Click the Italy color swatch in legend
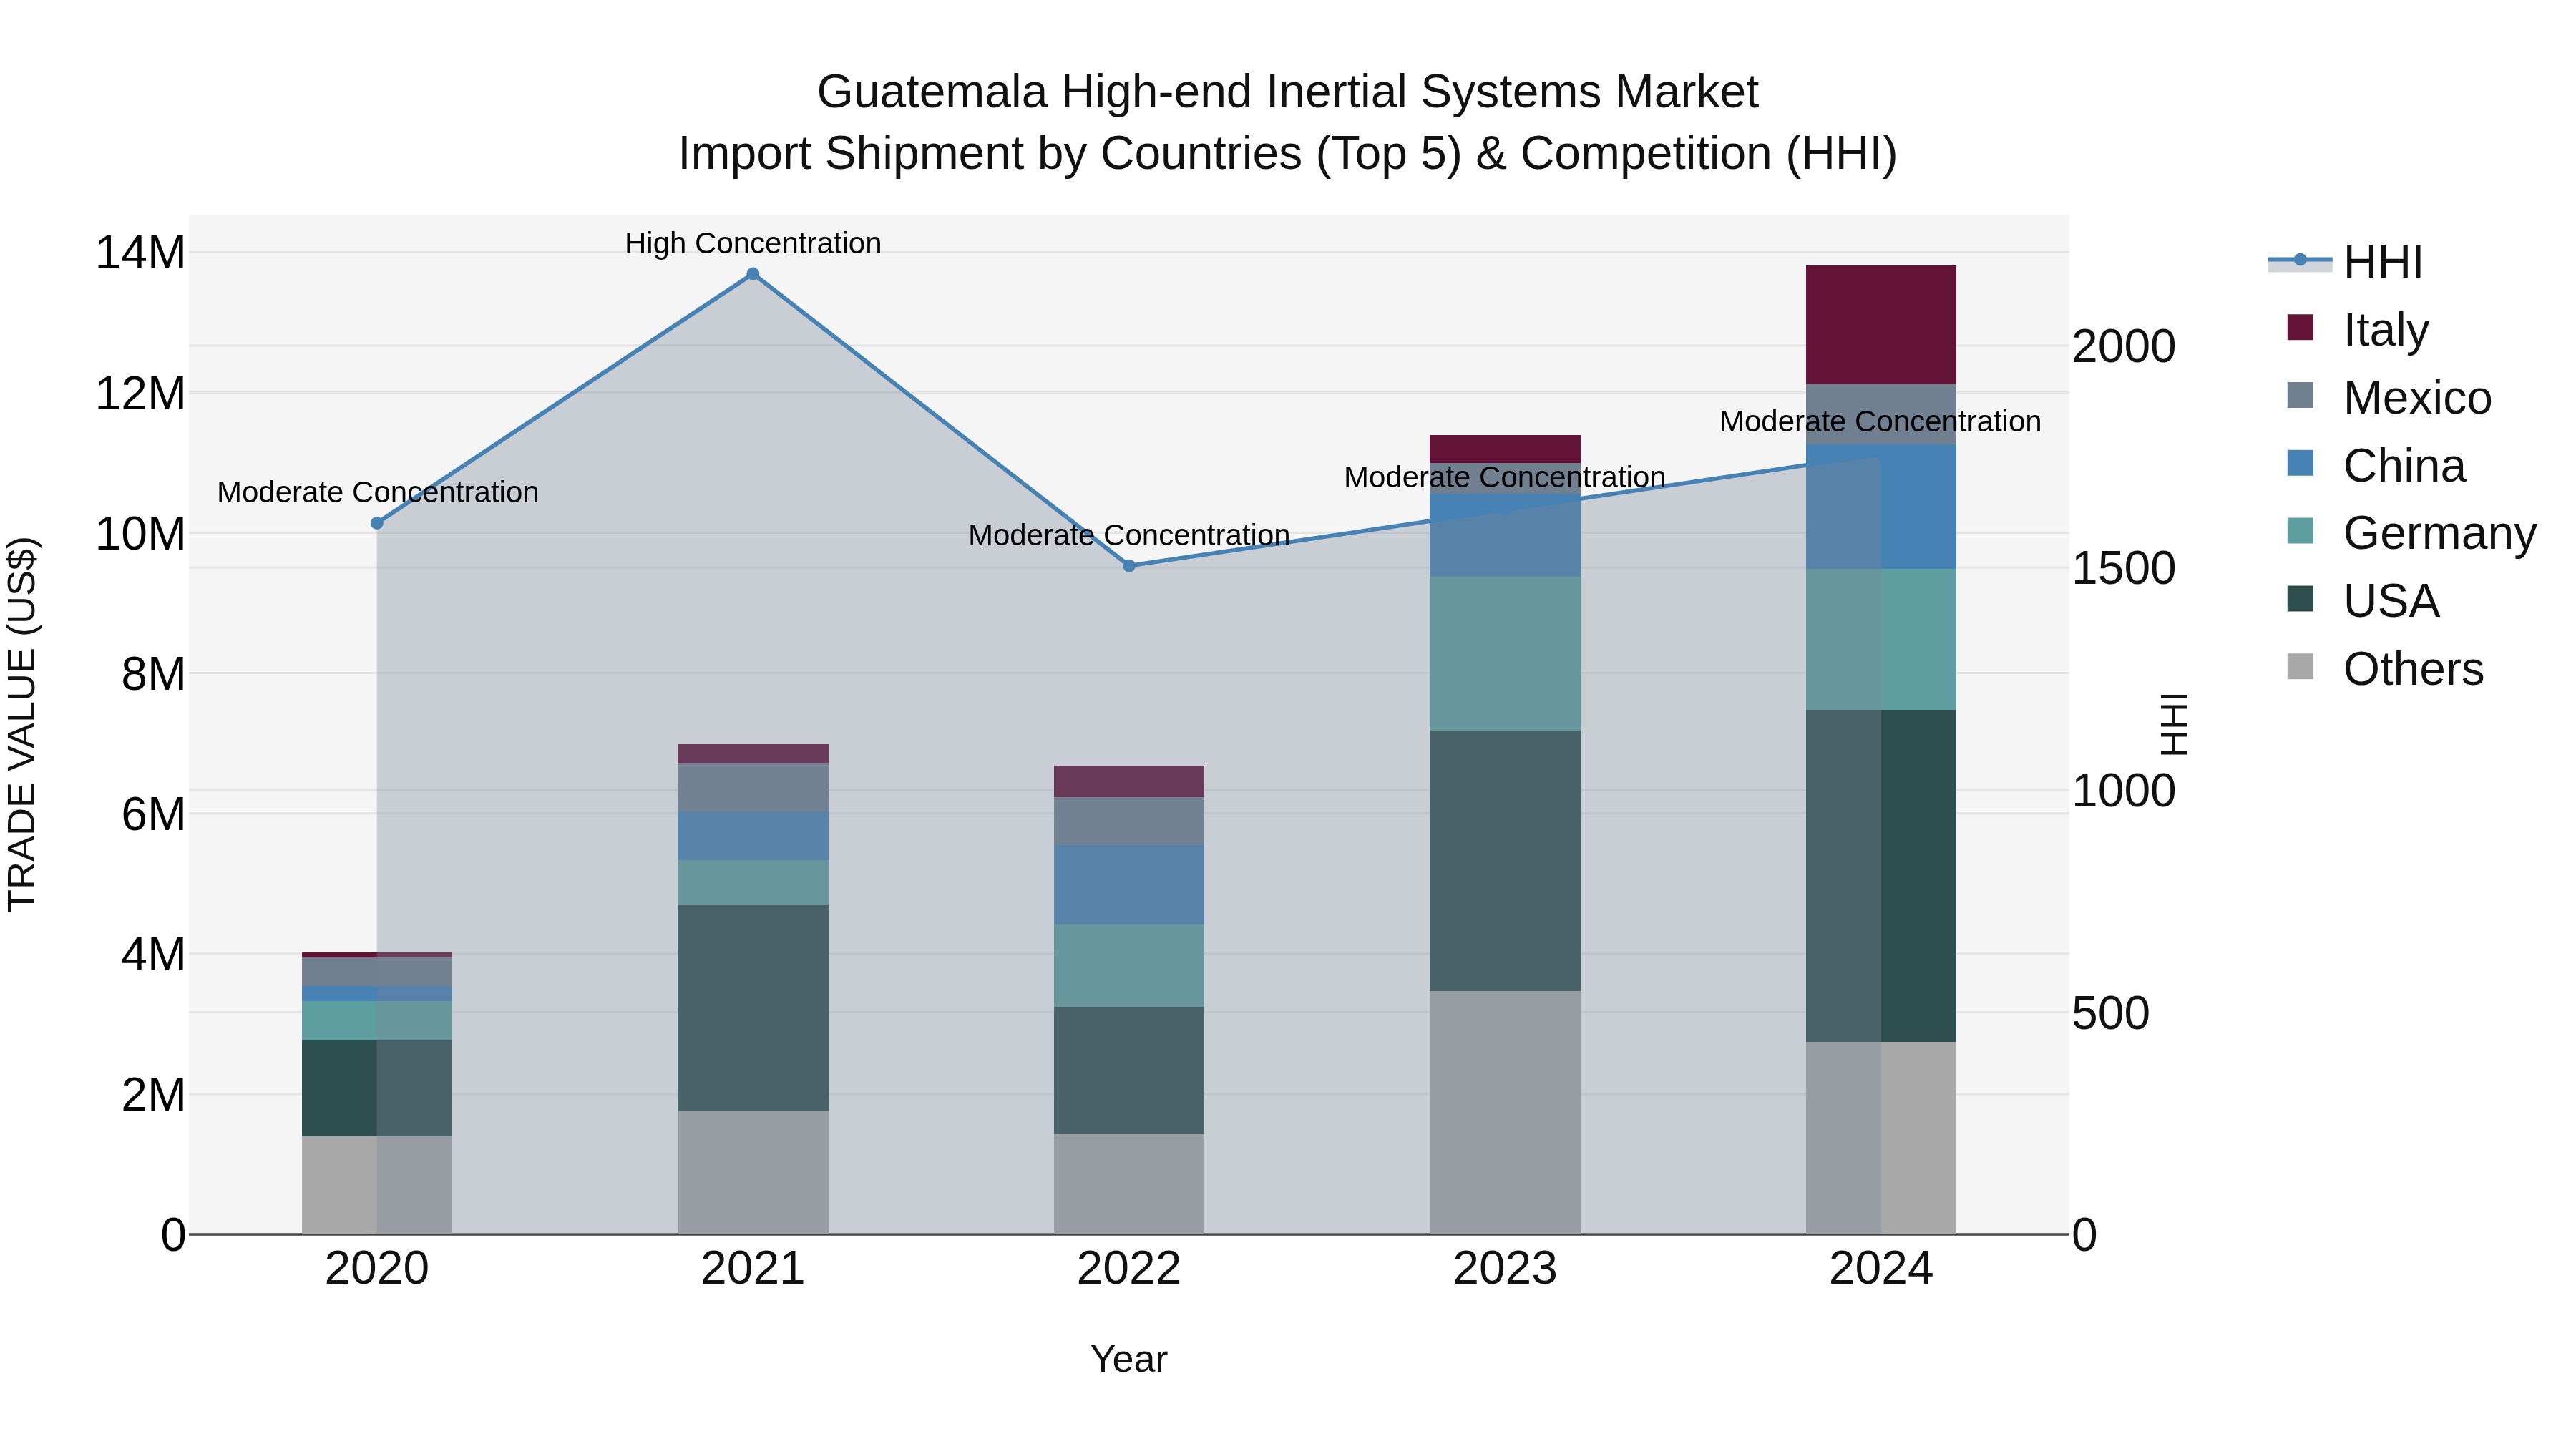Screen dimensions: 2576x1449 click(2300, 327)
